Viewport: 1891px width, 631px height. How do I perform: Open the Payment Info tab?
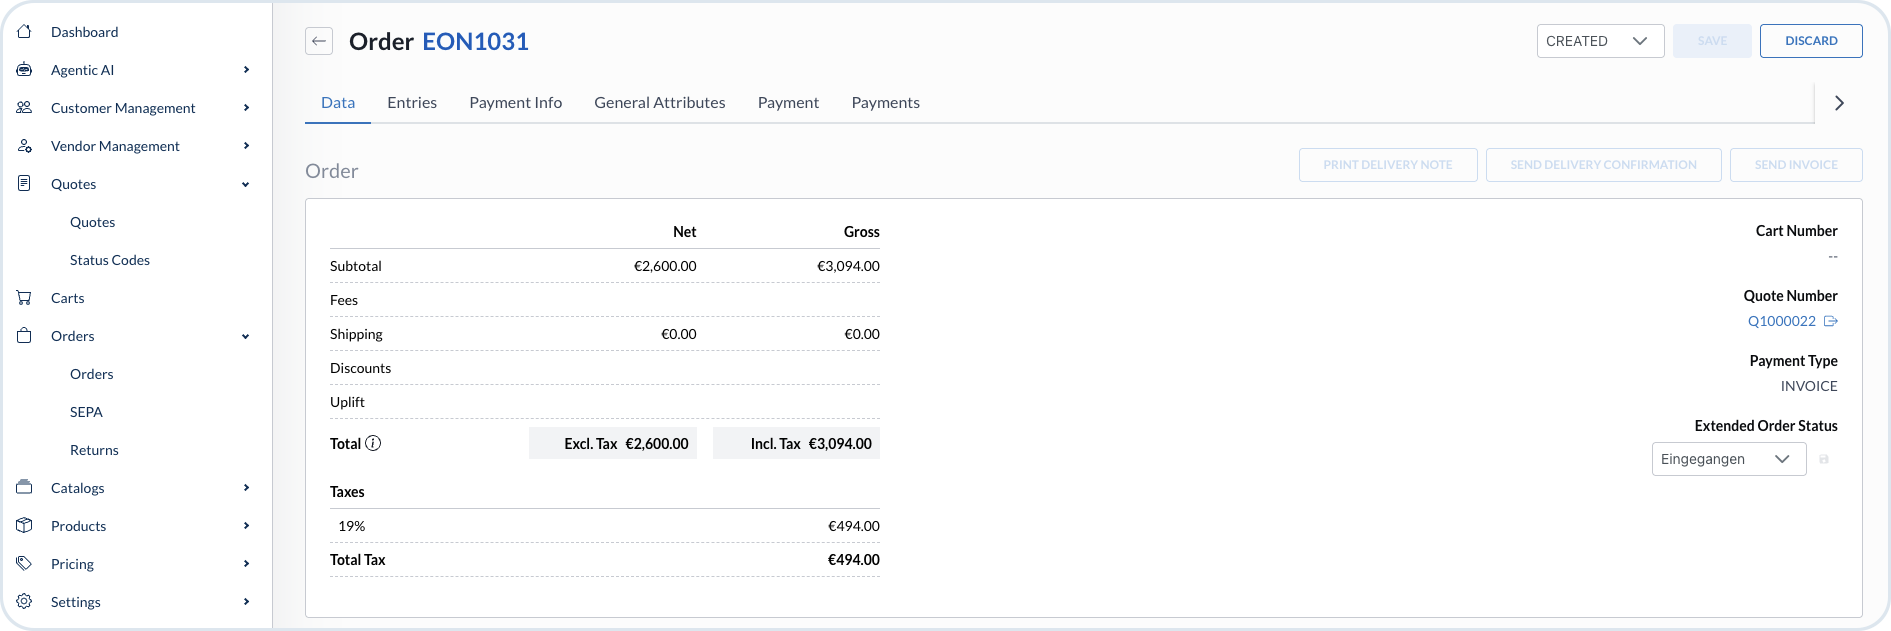[x=515, y=103]
